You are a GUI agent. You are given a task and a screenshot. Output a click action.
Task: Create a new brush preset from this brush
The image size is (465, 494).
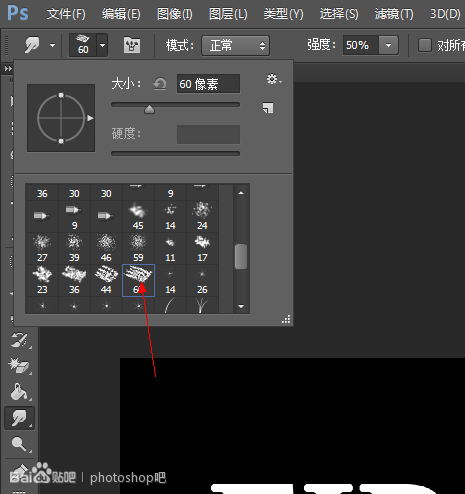coord(268,108)
